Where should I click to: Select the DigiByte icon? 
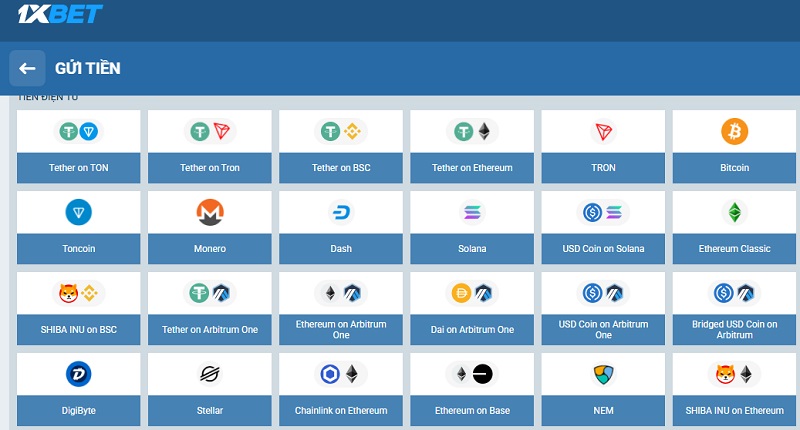tap(79, 374)
